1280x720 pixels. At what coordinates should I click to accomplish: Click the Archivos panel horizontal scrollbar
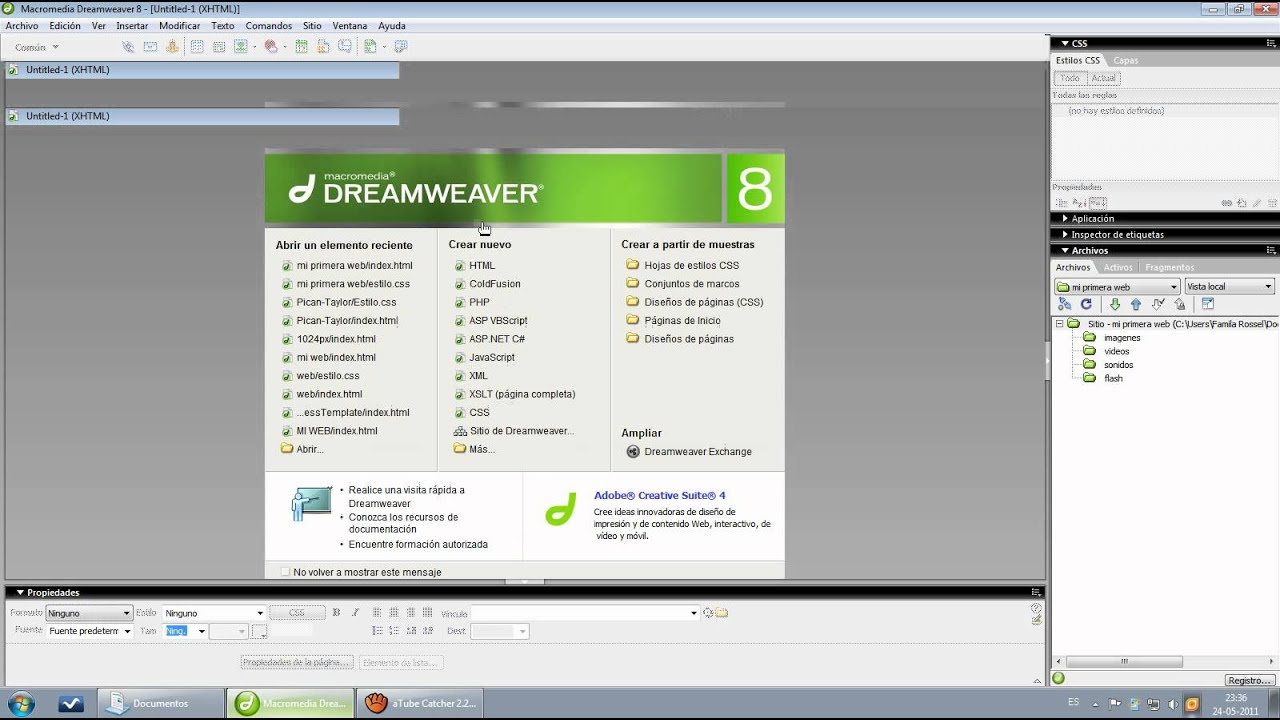pos(1124,662)
